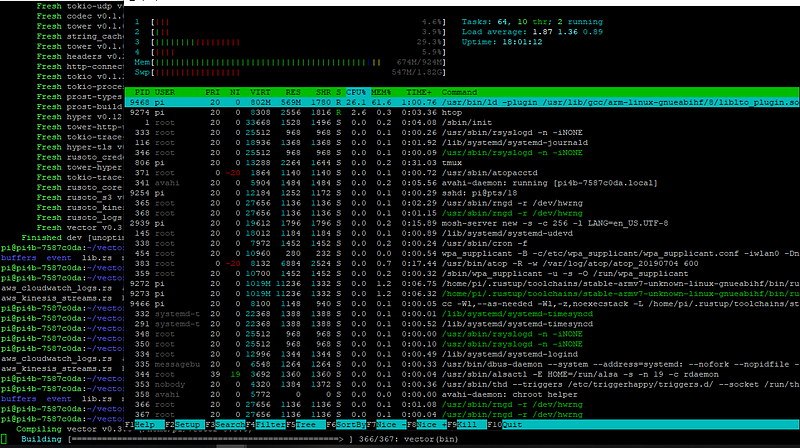Click the Finished dev line in left pane
The height and width of the screenshot is (448, 800).
pyautogui.click(x=72, y=238)
